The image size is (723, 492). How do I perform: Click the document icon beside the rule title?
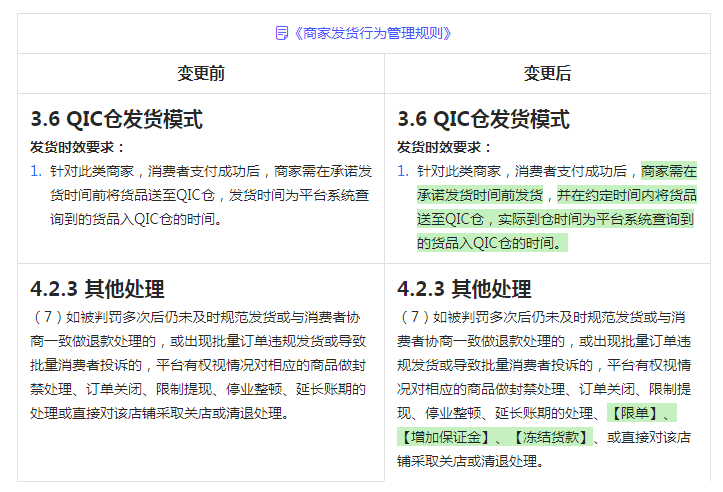[x=282, y=33]
